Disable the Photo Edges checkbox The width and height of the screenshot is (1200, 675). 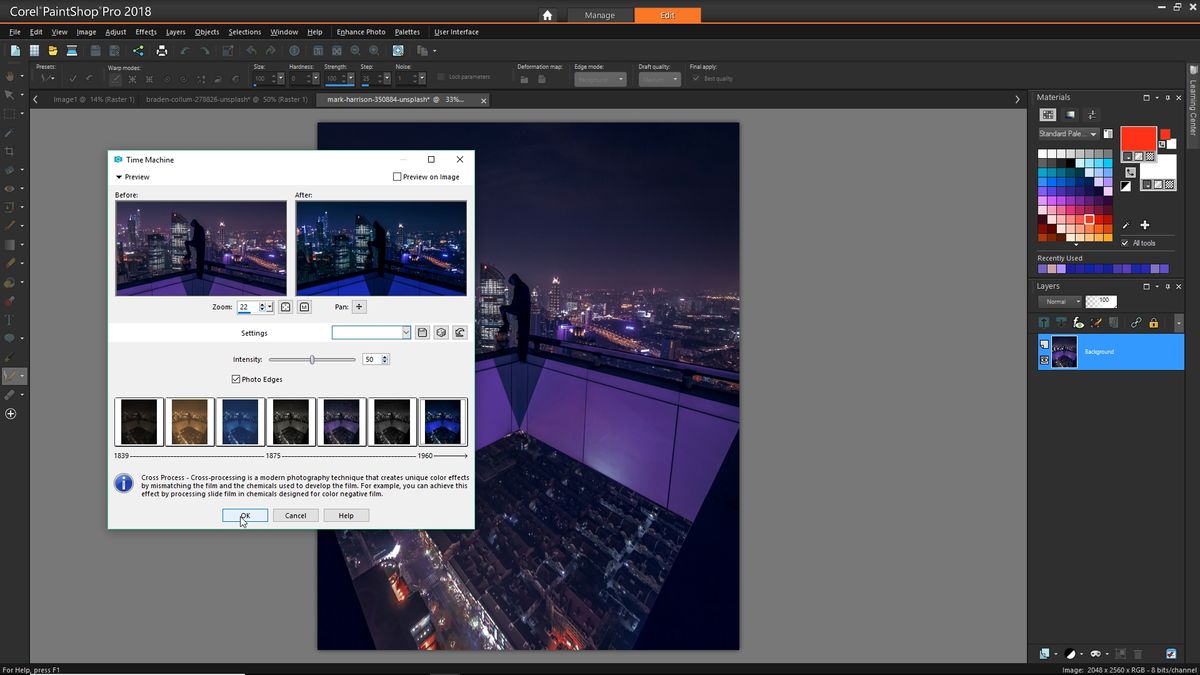click(x=236, y=379)
